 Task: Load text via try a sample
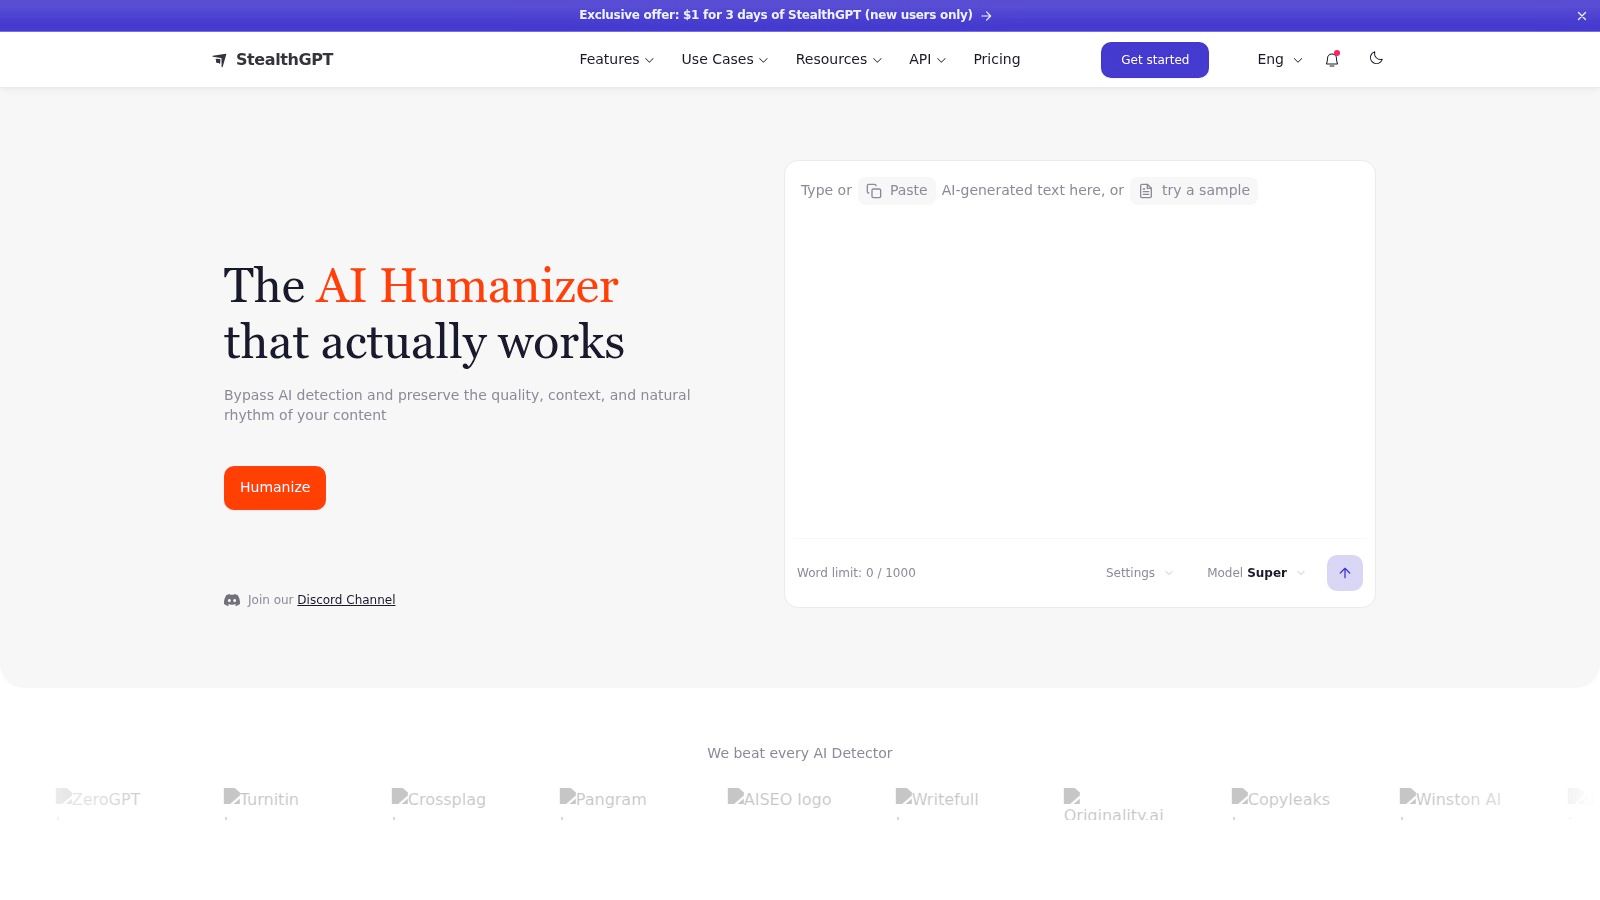1194,190
